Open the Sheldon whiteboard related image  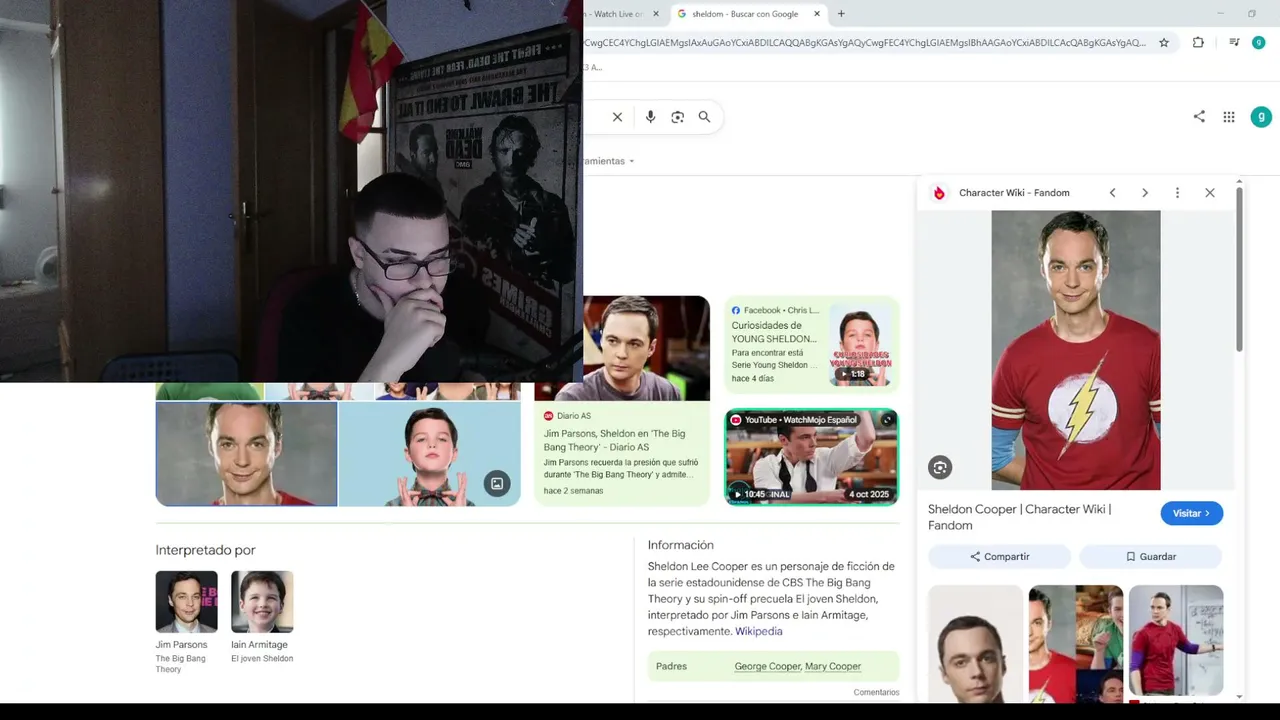tap(1176, 640)
